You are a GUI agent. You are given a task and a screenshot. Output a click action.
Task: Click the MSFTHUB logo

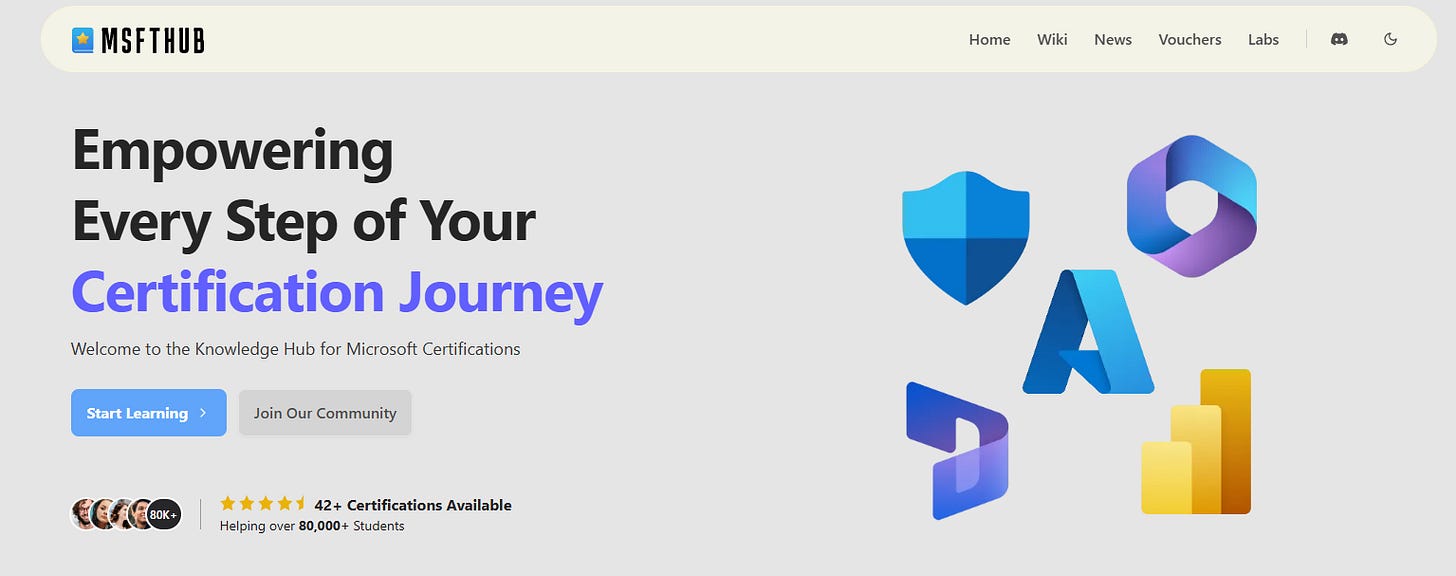click(138, 40)
